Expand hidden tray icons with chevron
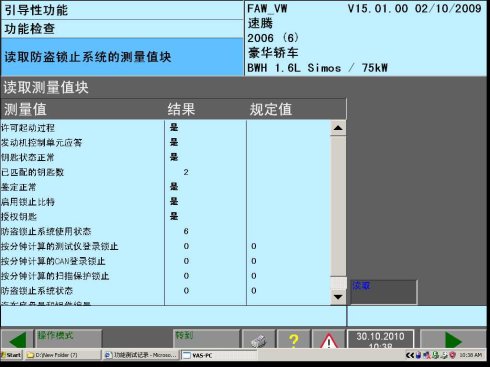 [409, 355]
